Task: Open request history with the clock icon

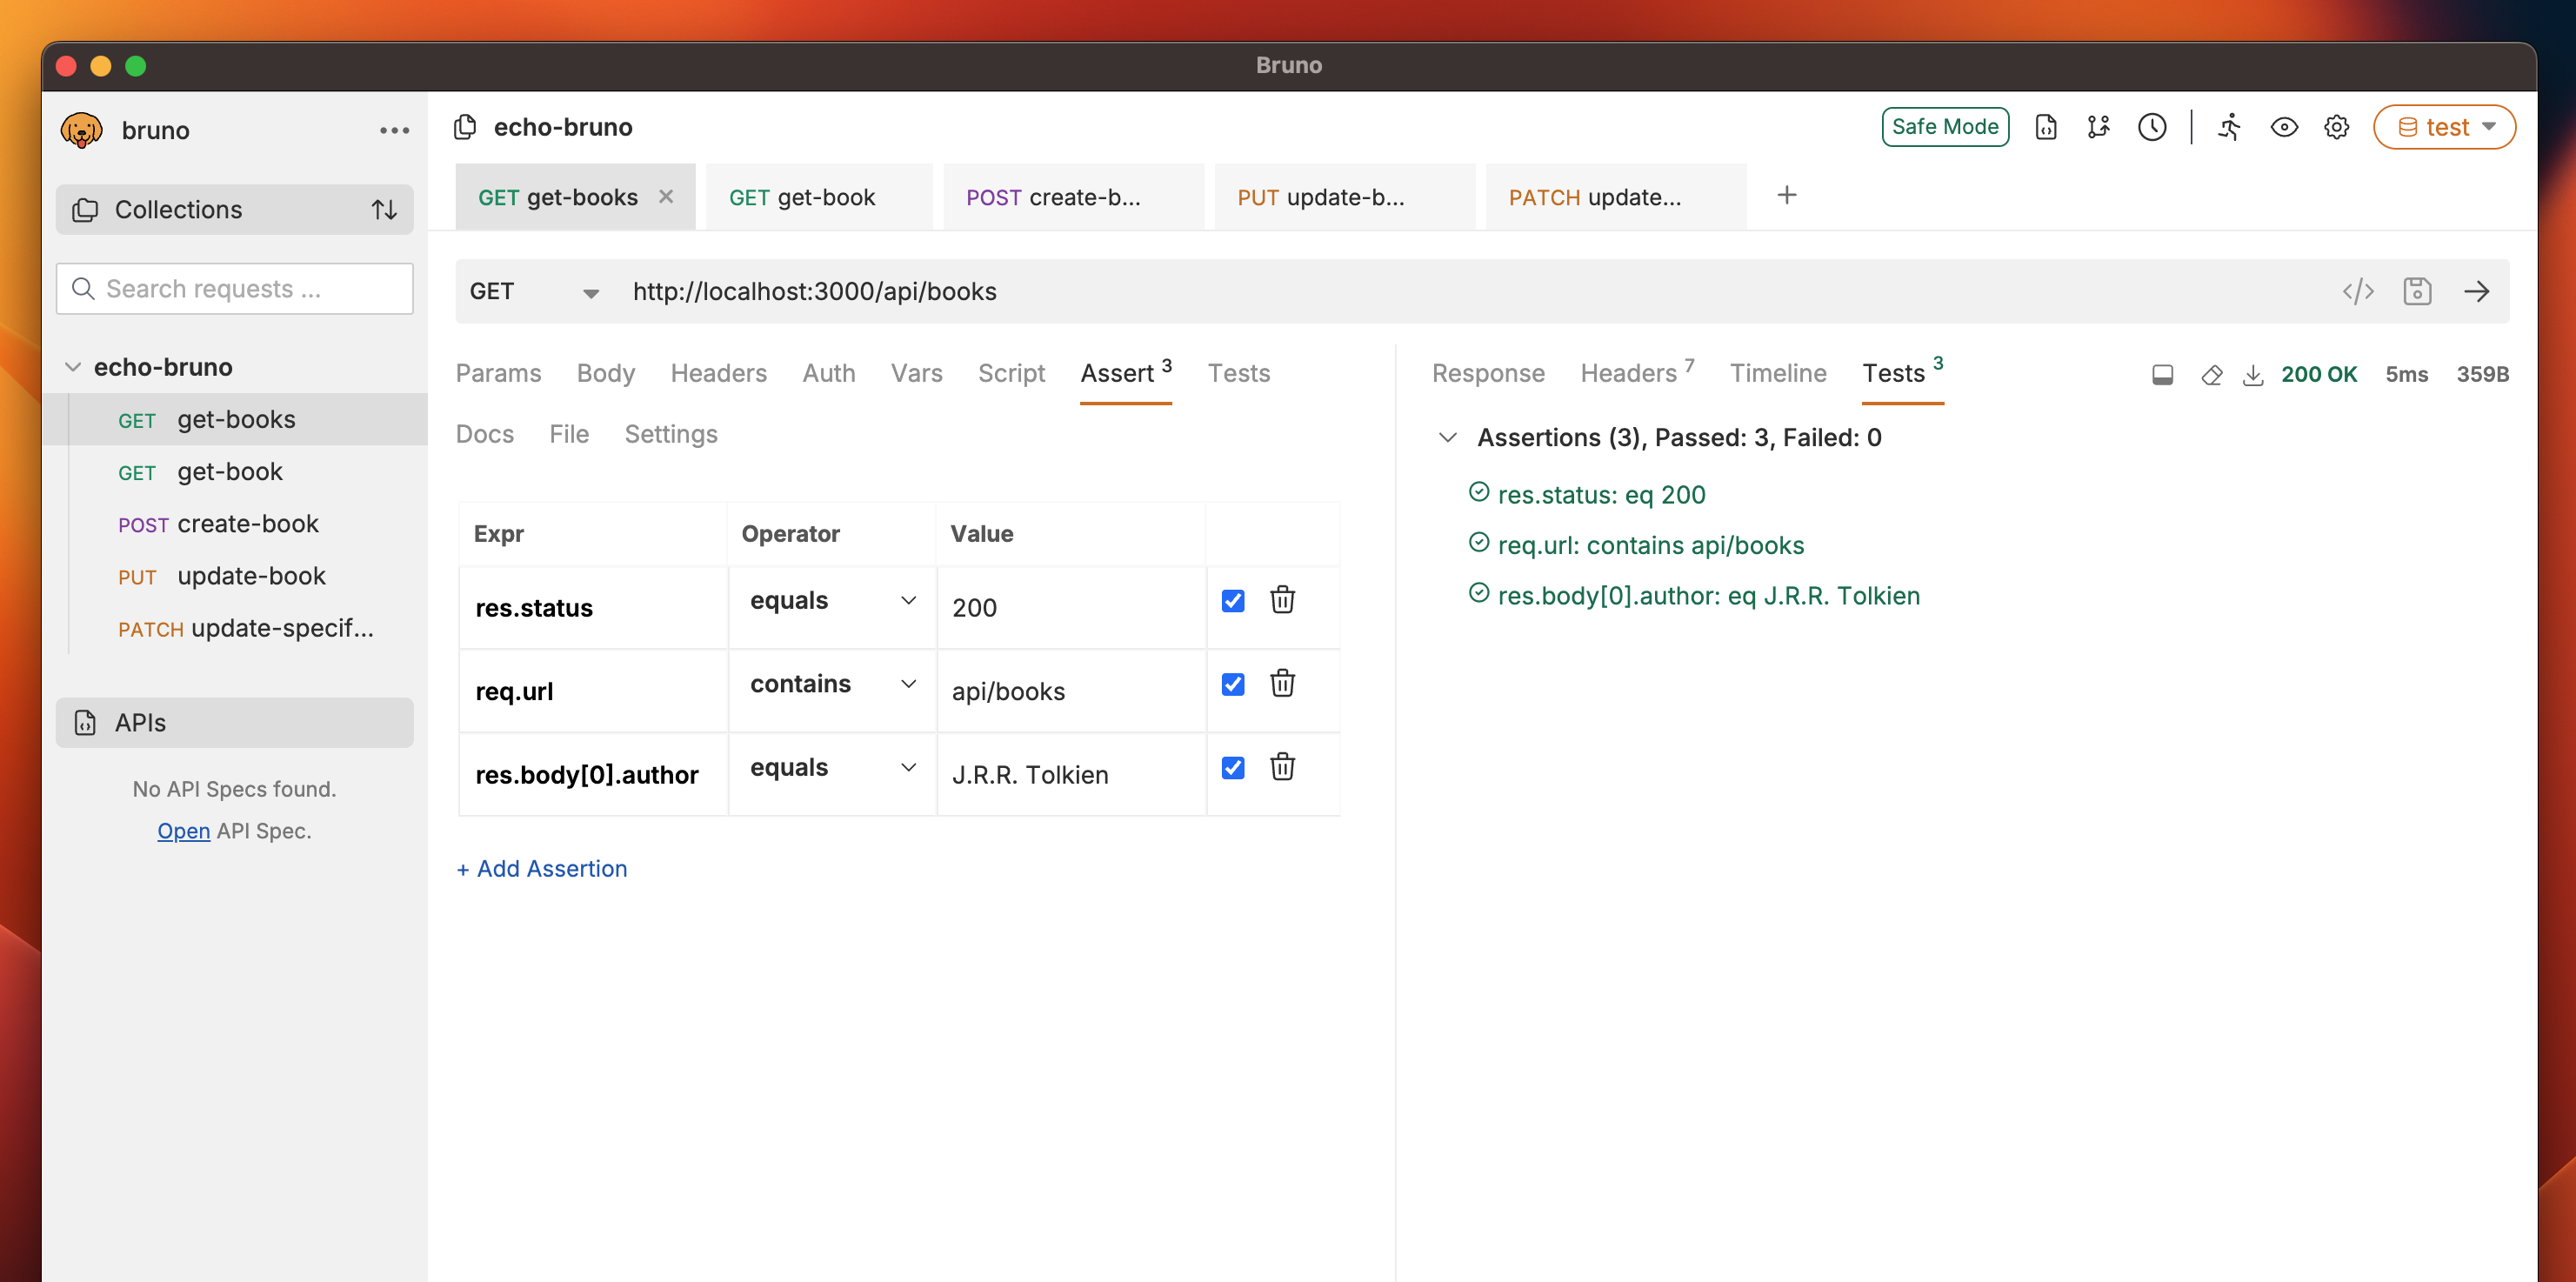Action: (2152, 127)
